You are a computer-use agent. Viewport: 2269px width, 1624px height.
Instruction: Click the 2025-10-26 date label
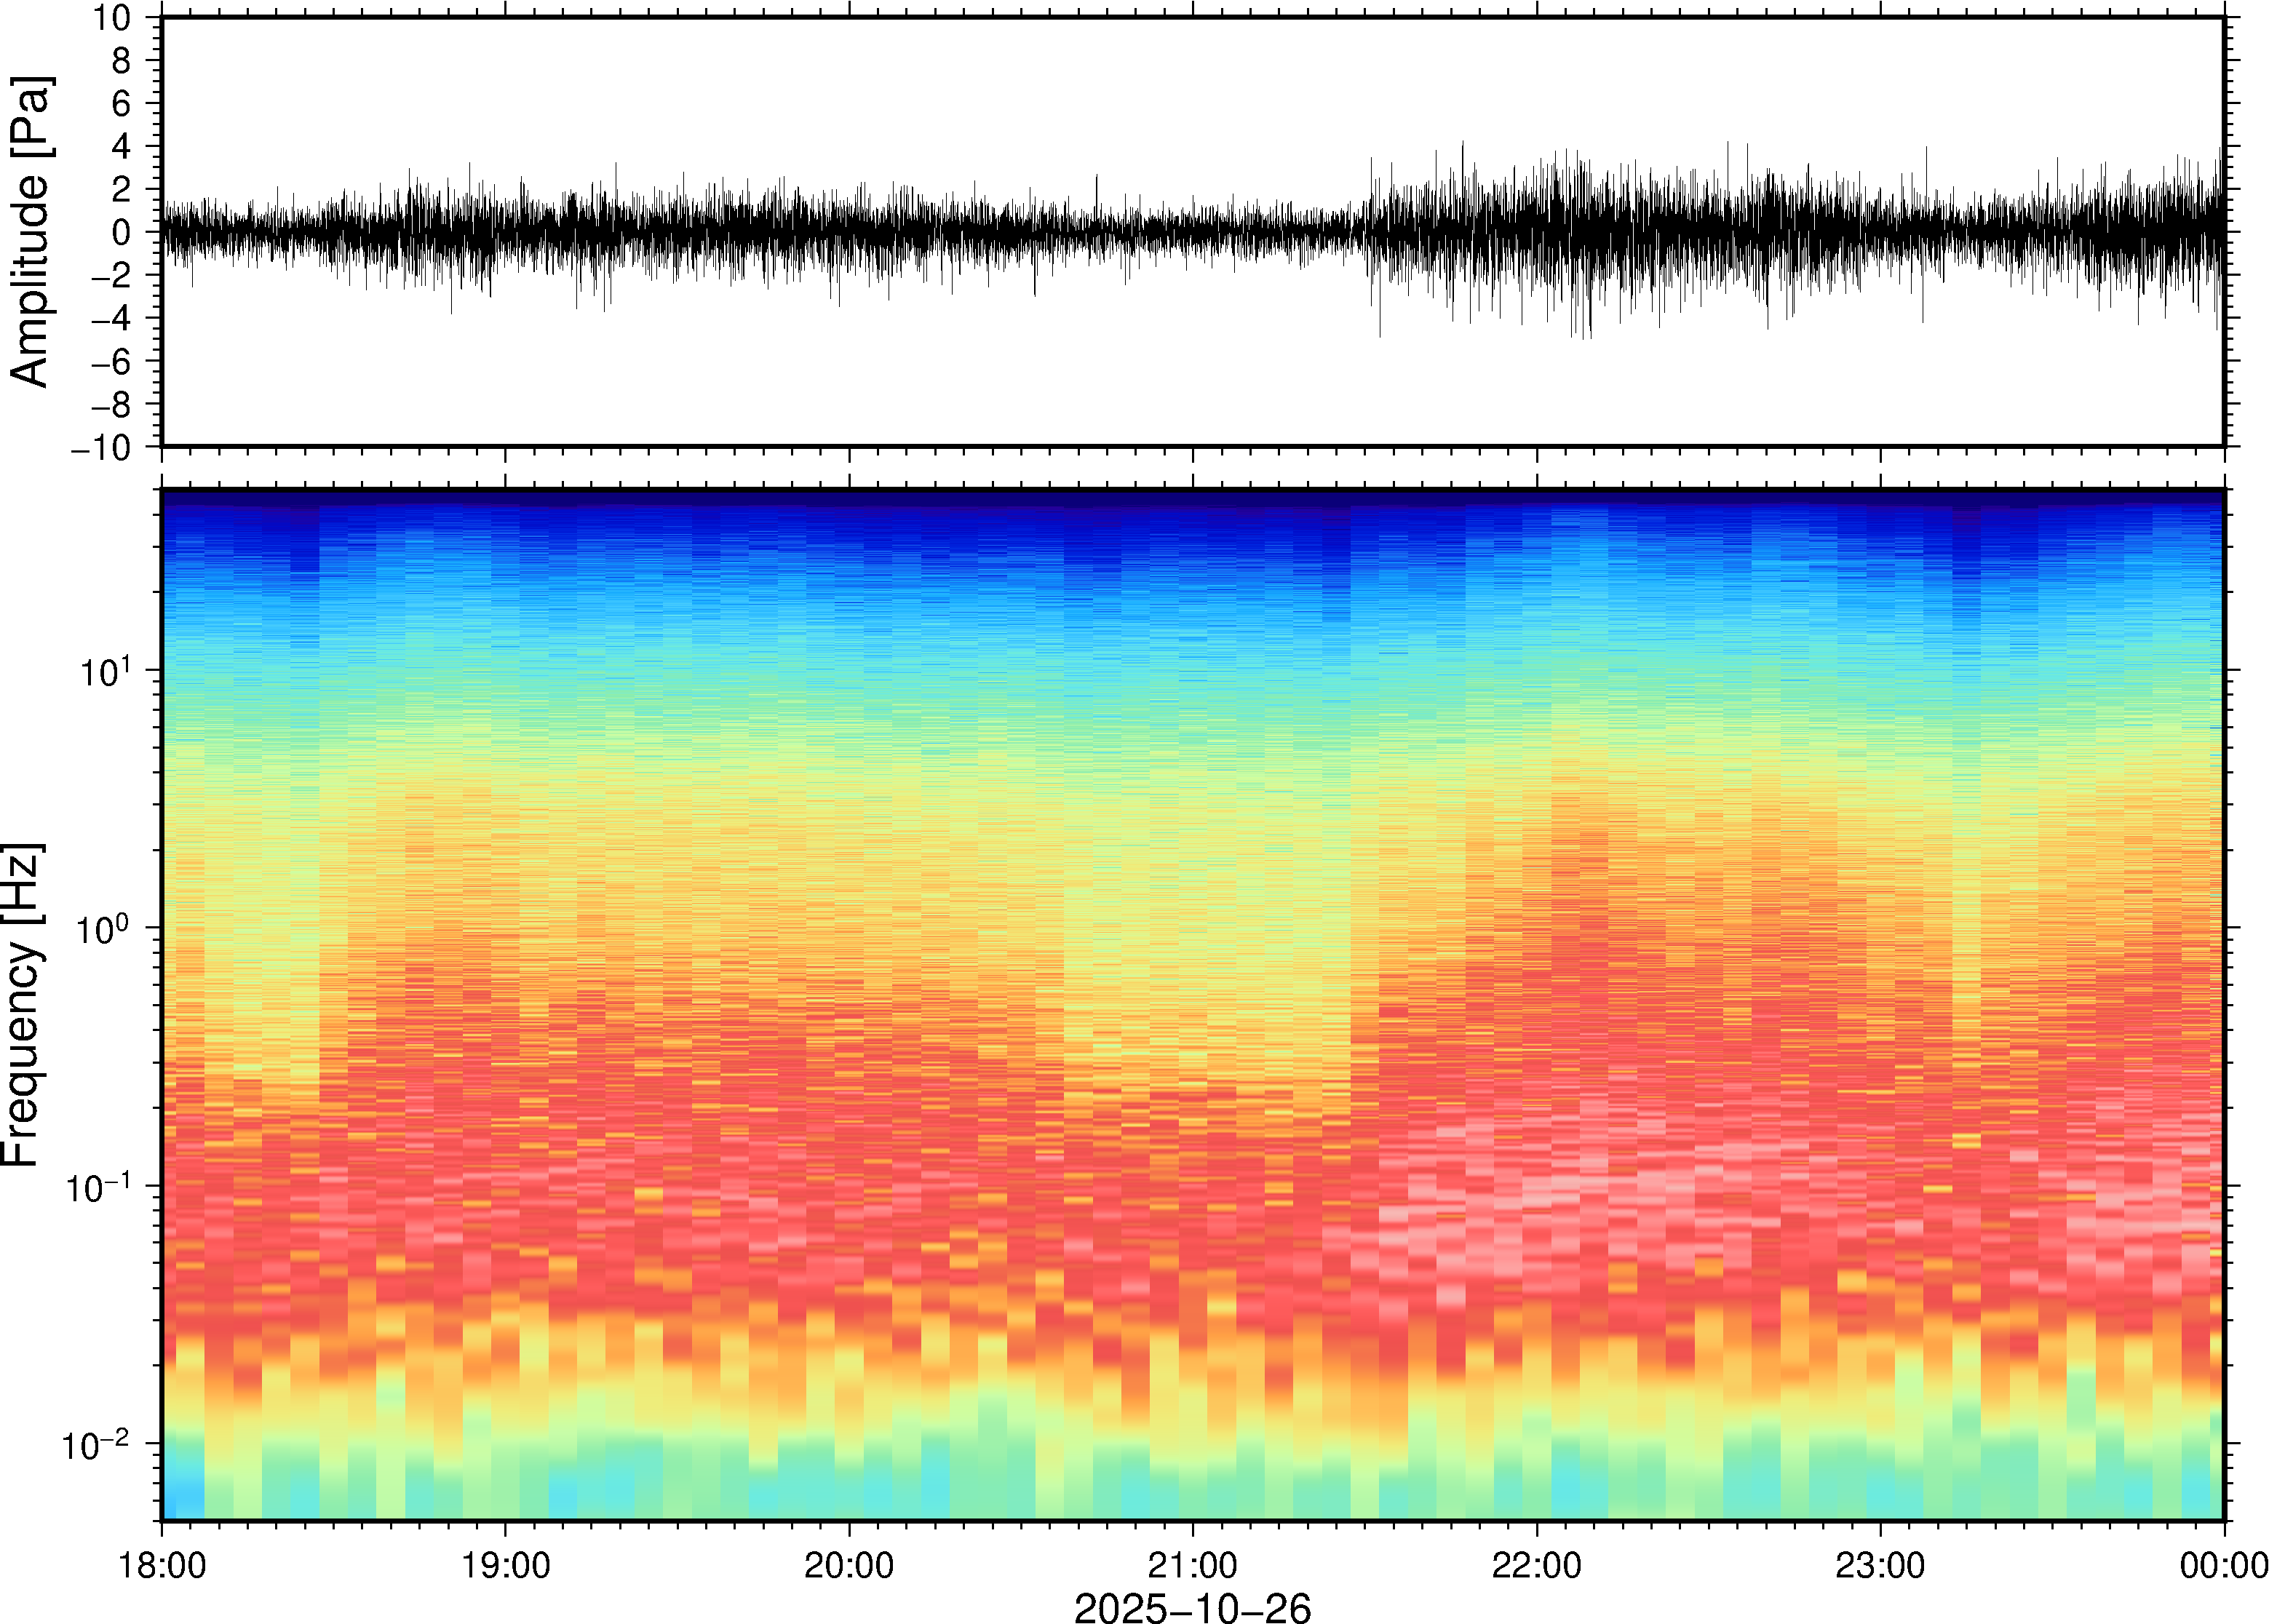coord(1192,1607)
